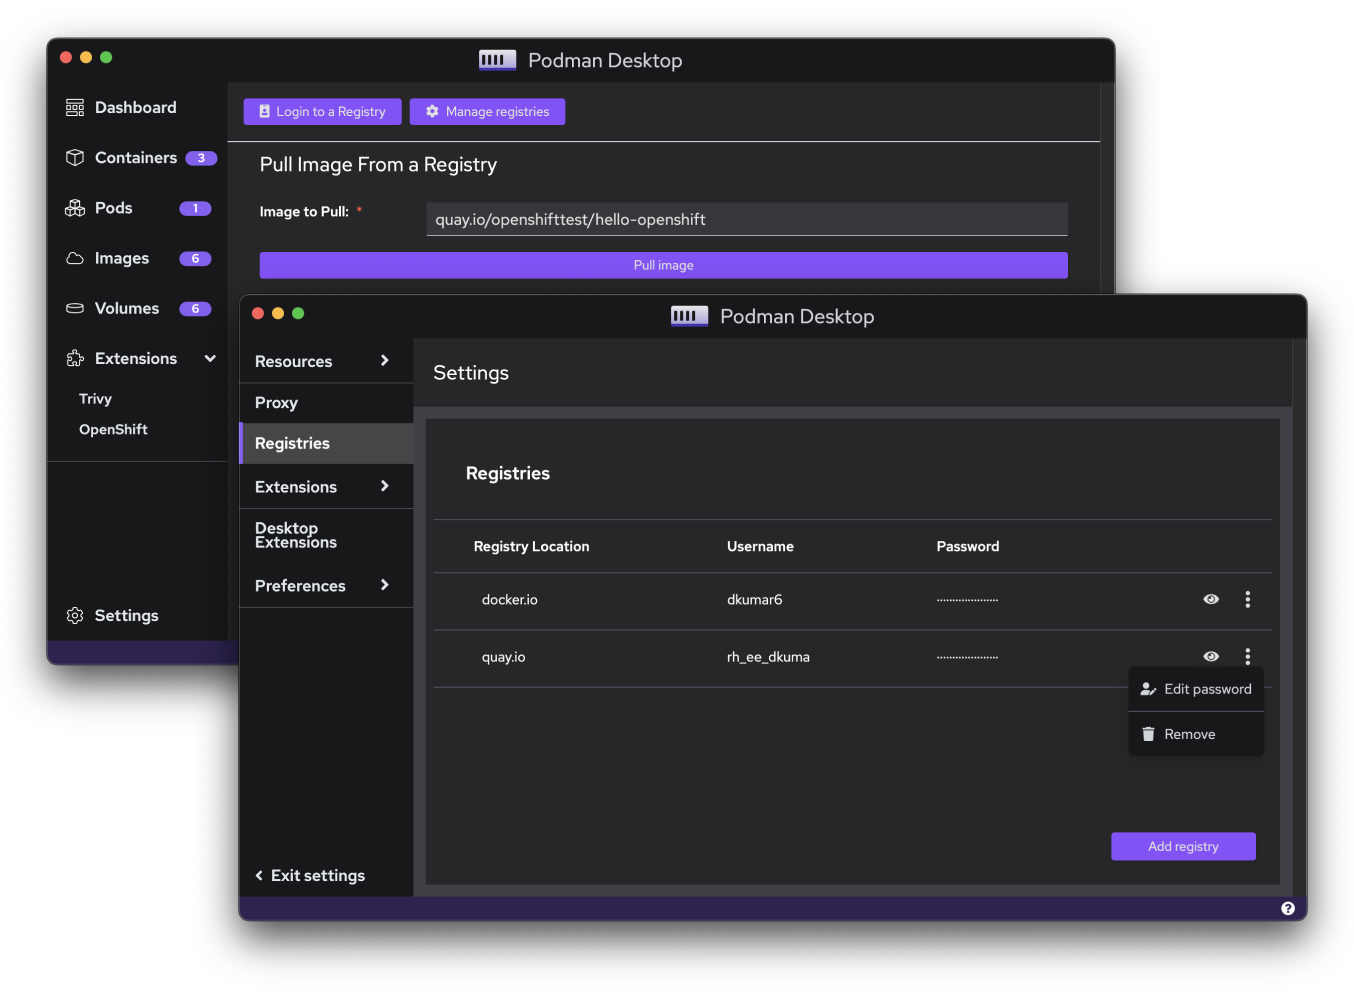Show password for quay.io registry
Viewport: 1354px width, 995px height.
click(x=1211, y=656)
